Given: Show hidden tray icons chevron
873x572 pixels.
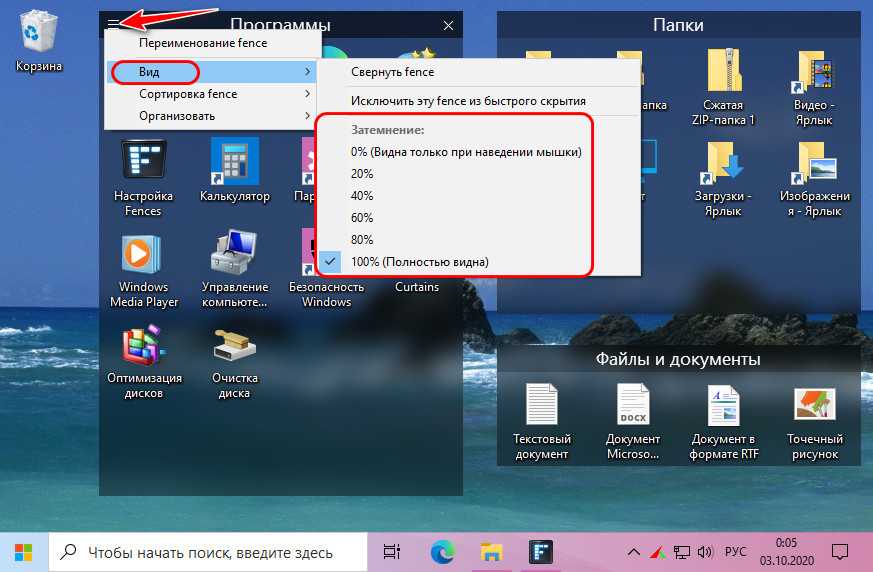Looking at the screenshot, I should [x=633, y=552].
